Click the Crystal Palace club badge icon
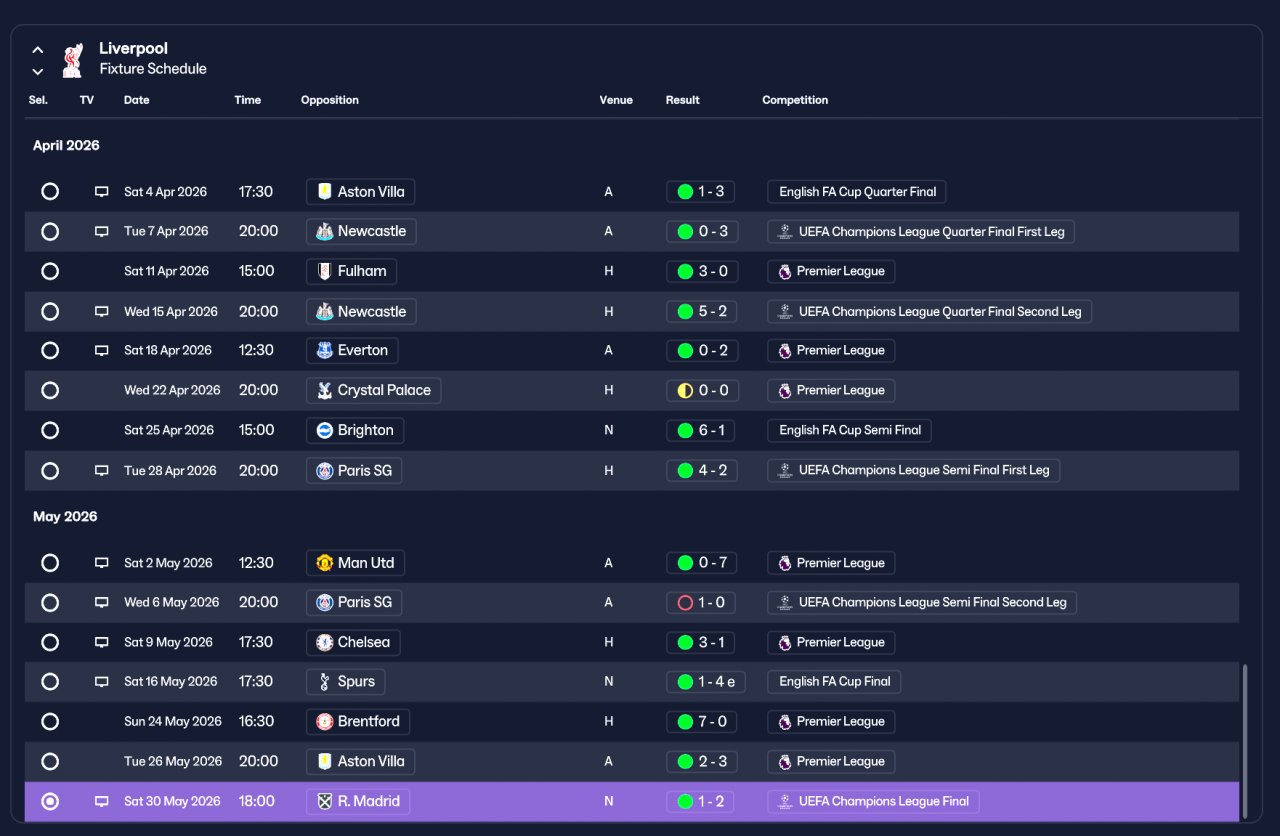 [324, 390]
